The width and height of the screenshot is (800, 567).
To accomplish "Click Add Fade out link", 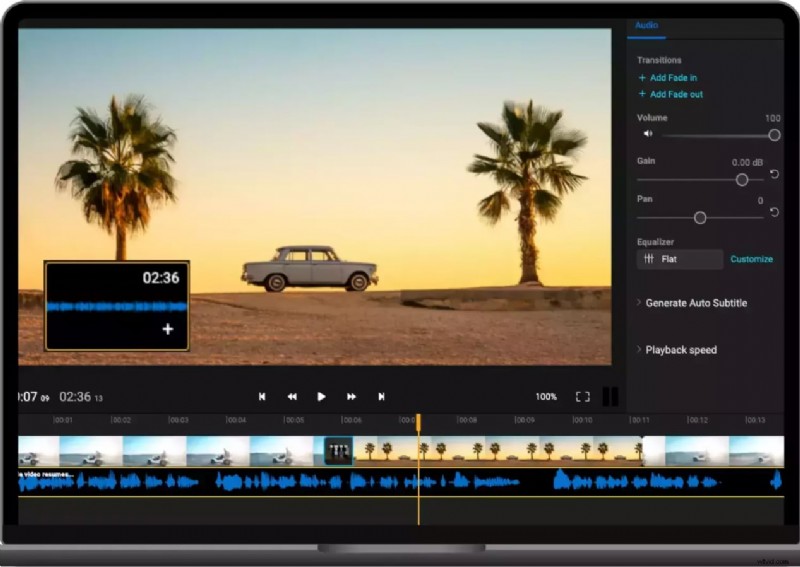I will click(x=670, y=94).
